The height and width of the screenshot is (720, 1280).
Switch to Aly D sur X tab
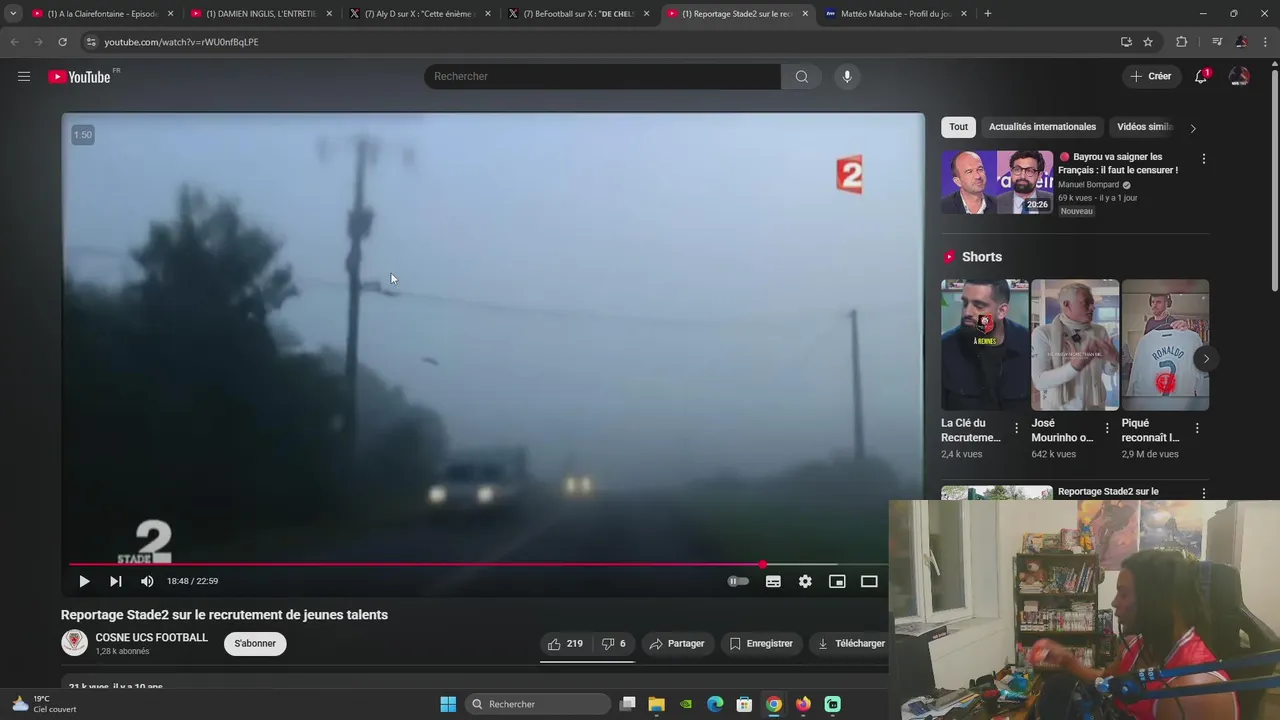(x=420, y=14)
